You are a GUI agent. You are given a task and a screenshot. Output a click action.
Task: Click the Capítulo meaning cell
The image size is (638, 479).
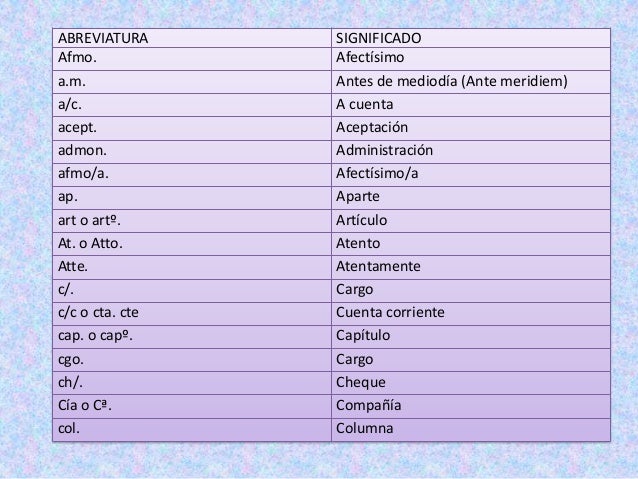(471, 337)
